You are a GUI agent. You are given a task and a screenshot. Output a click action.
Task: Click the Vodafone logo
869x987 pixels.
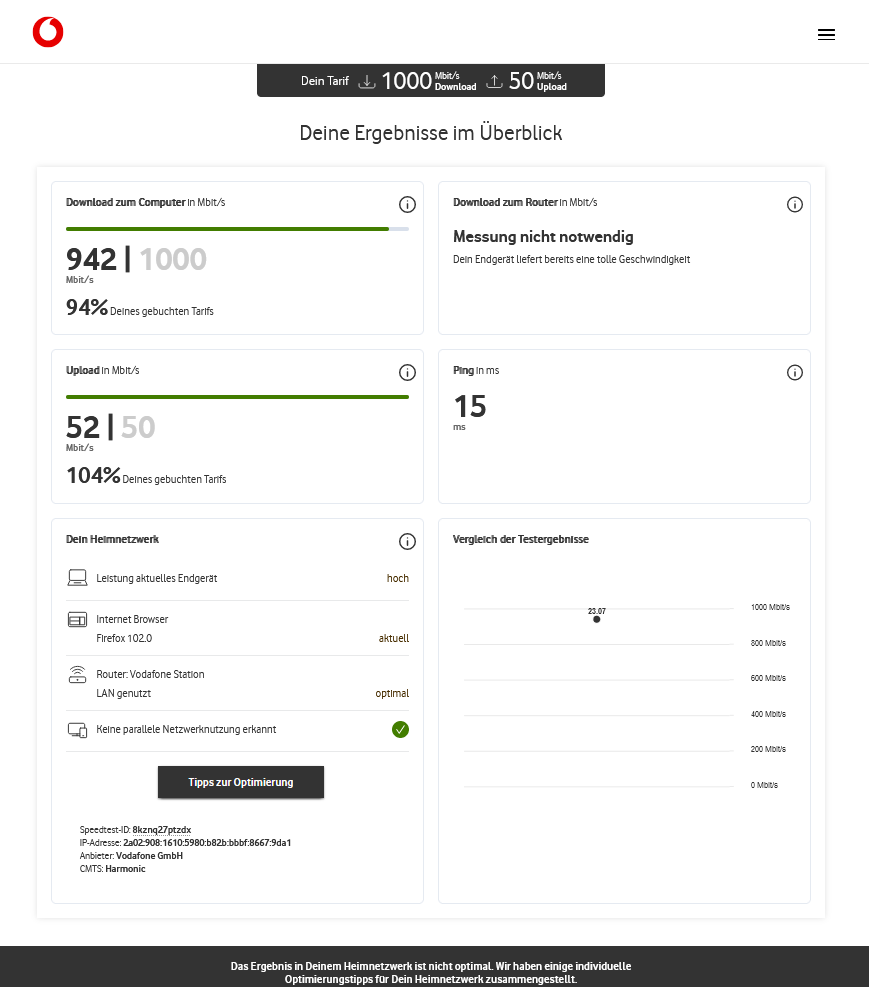(47, 33)
